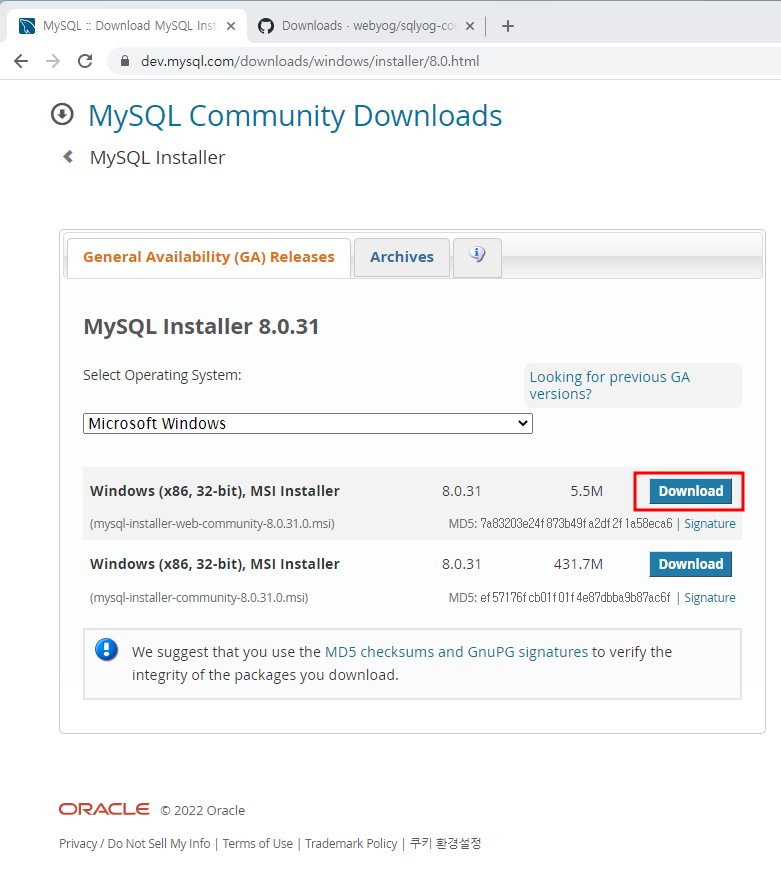Open the Select Operating System dropdown
The image size is (781, 872).
tap(308, 423)
